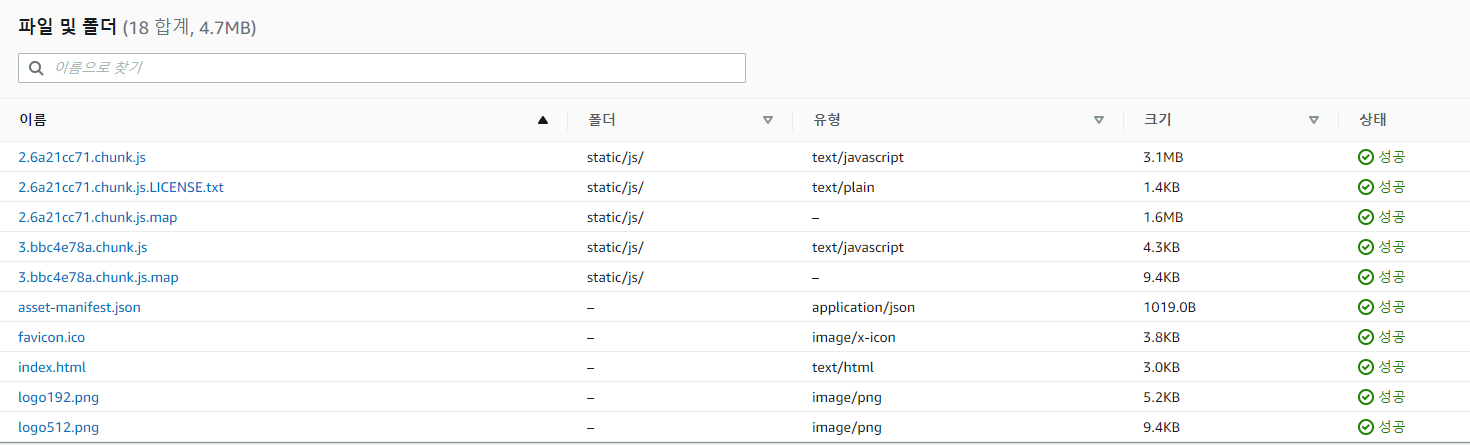The image size is (1470, 445).
Task: Open file 2.6a21cc71.chunk.js.LICENSE.txt
Action: point(121,187)
